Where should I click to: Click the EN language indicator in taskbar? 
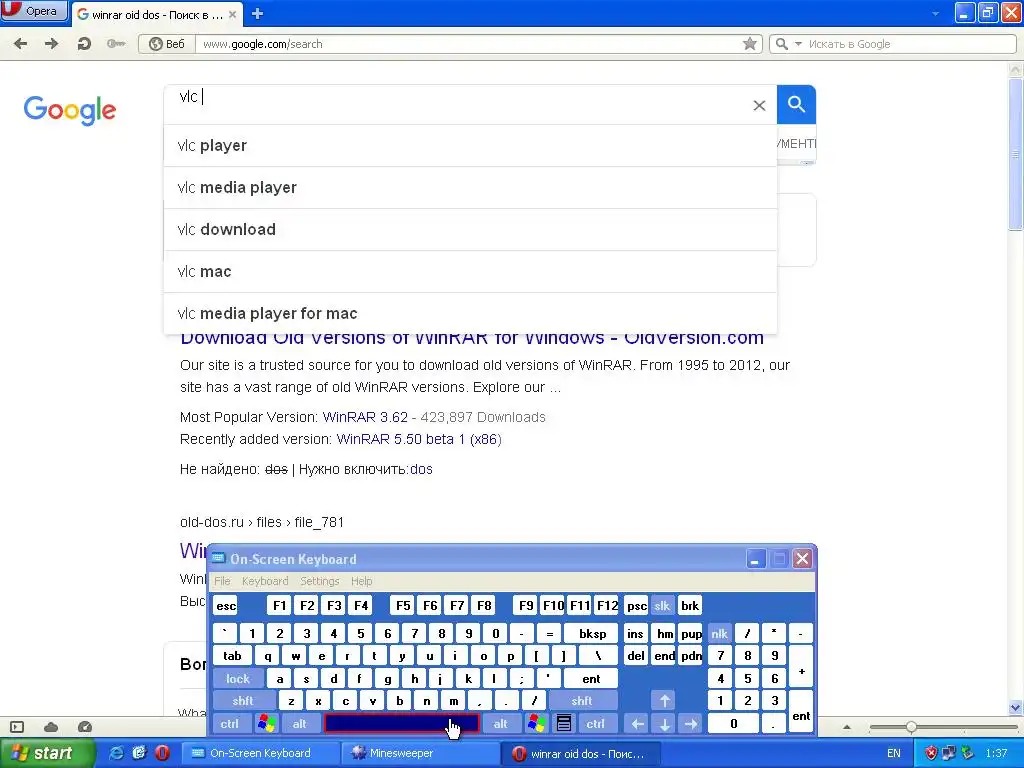coord(894,753)
